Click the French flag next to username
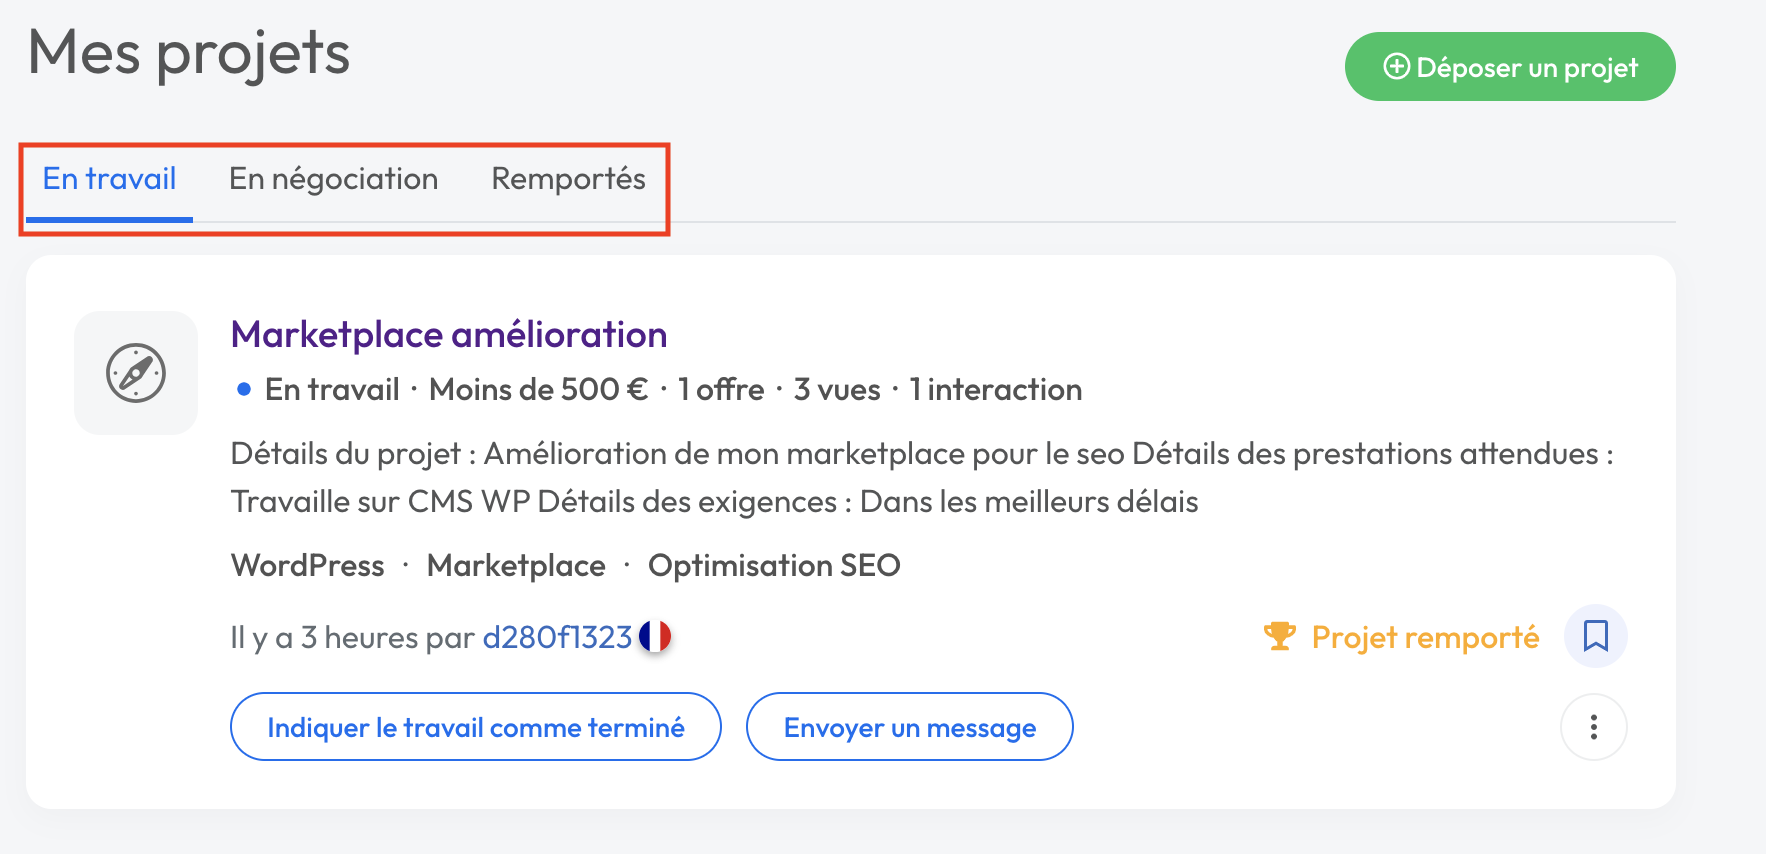 click(x=655, y=636)
